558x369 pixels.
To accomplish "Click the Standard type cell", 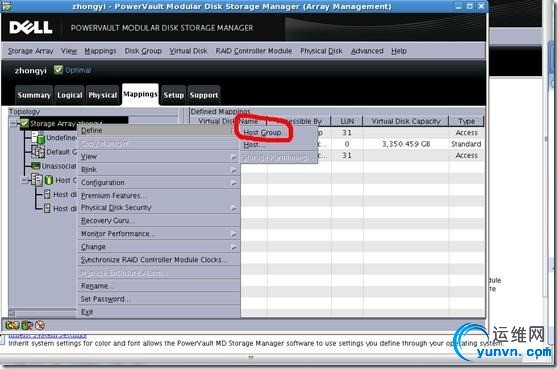I will (x=466, y=144).
